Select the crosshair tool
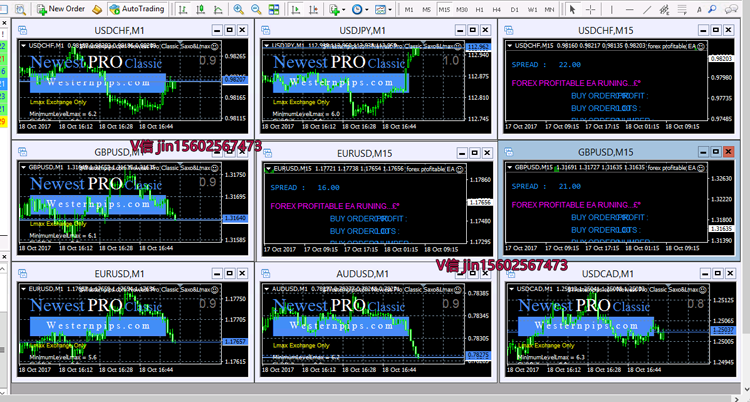 pos(591,9)
